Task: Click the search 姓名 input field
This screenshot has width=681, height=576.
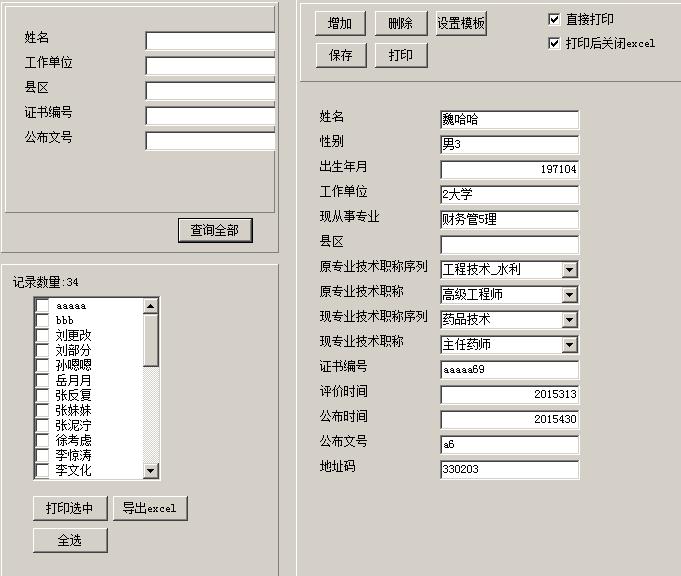Action: pos(211,41)
